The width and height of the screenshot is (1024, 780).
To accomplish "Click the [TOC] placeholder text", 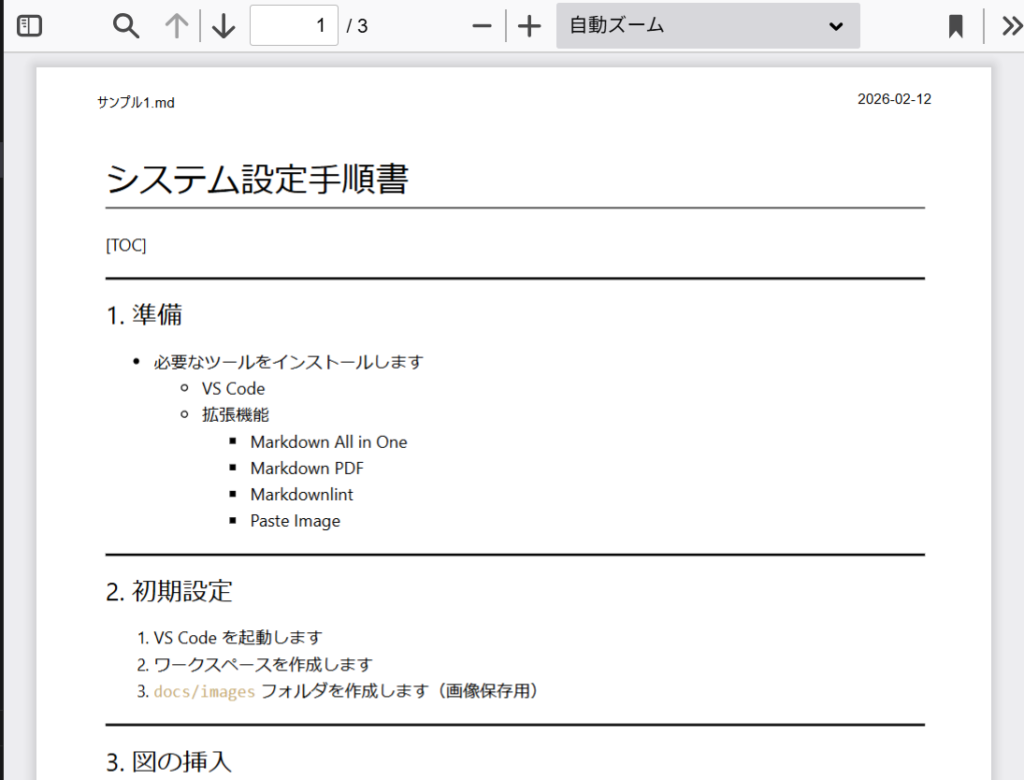I will coord(126,245).
